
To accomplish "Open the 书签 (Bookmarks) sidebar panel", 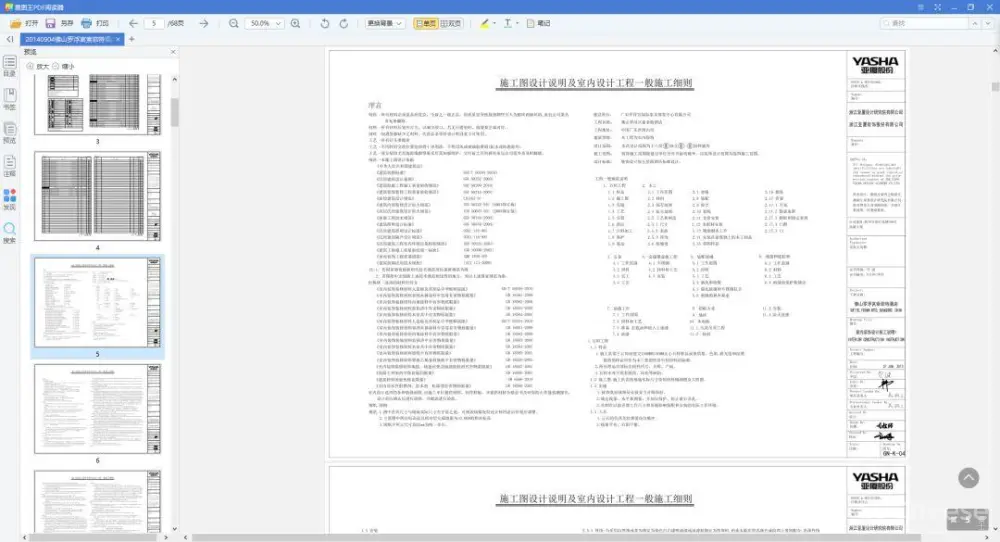I will [x=9, y=100].
